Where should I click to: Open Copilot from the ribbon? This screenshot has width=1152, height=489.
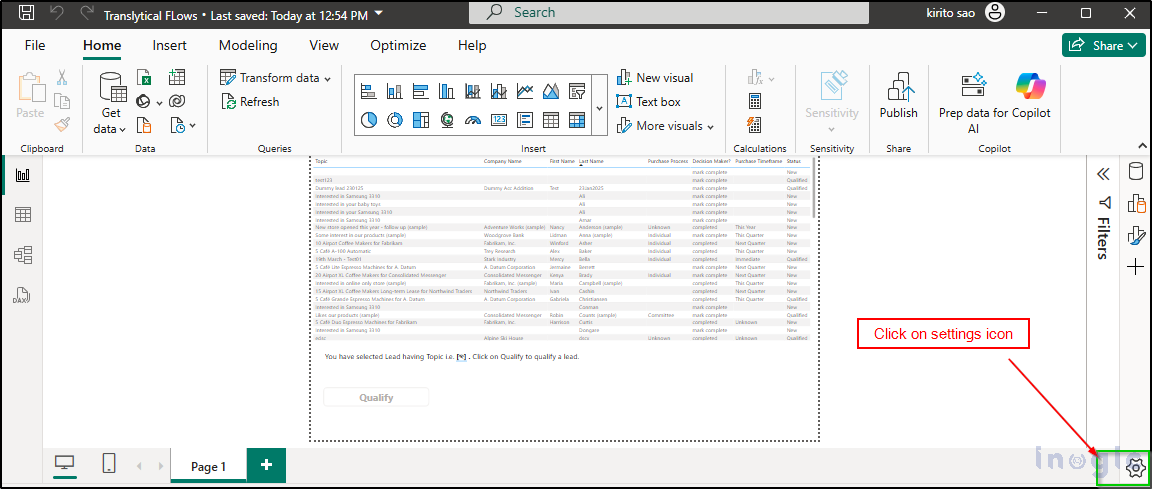tap(1032, 95)
